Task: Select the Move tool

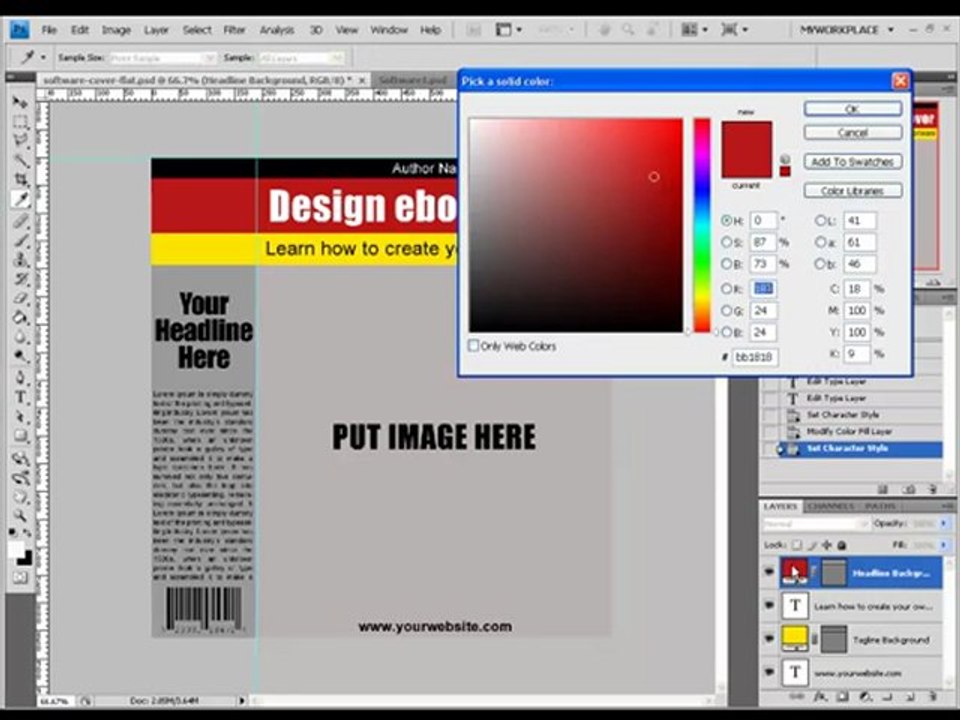Action: pyautogui.click(x=20, y=102)
